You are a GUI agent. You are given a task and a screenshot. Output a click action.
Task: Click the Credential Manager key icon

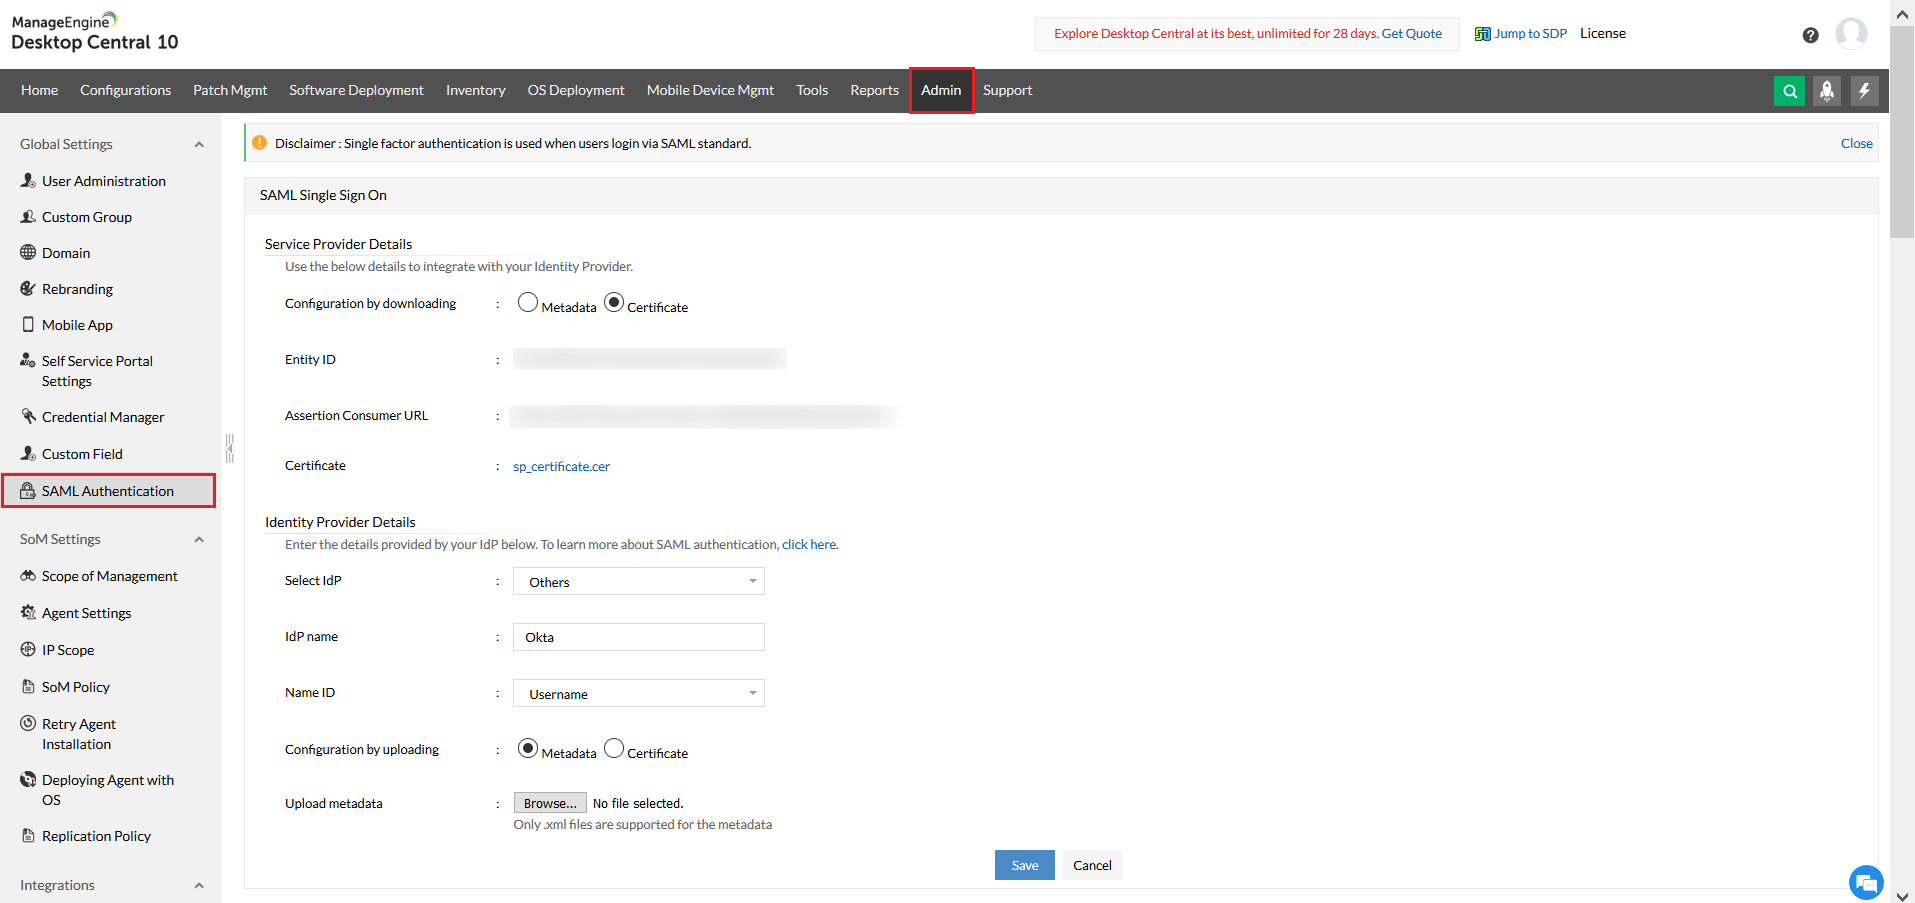[x=28, y=416]
